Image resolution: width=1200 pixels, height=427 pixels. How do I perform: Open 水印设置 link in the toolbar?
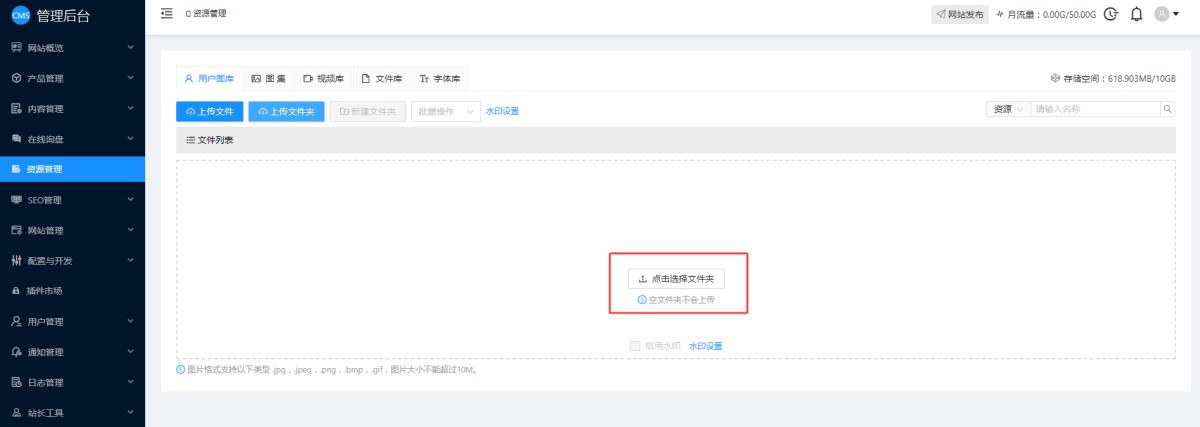point(502,111)
